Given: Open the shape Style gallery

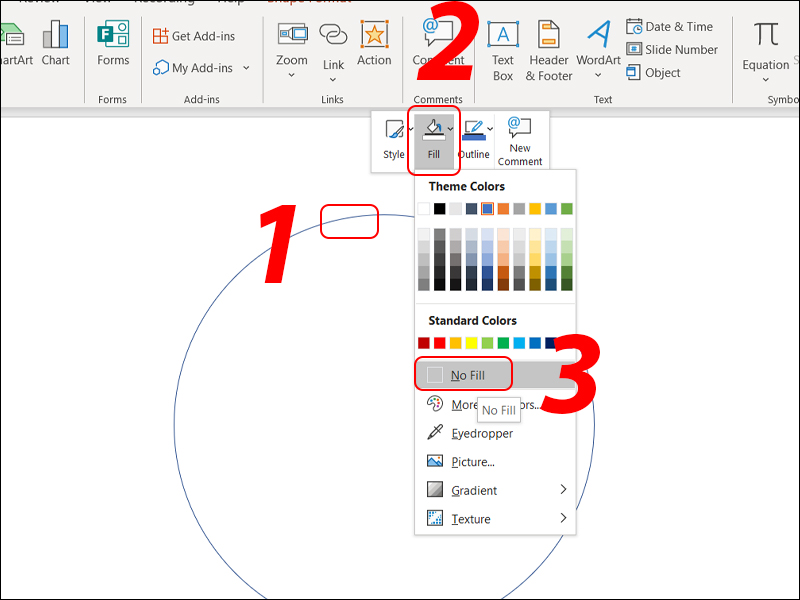Looking at the screenshot, I should (394, 139).
